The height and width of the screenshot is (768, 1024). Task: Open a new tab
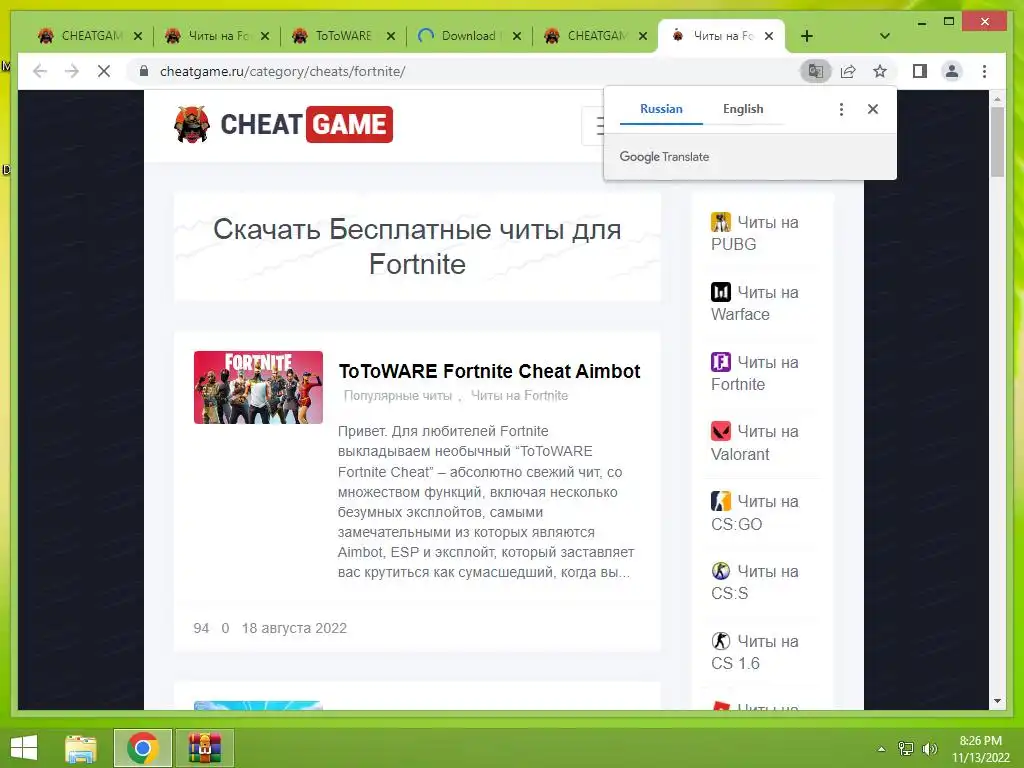pyautogui.click(x=807, y=36)
